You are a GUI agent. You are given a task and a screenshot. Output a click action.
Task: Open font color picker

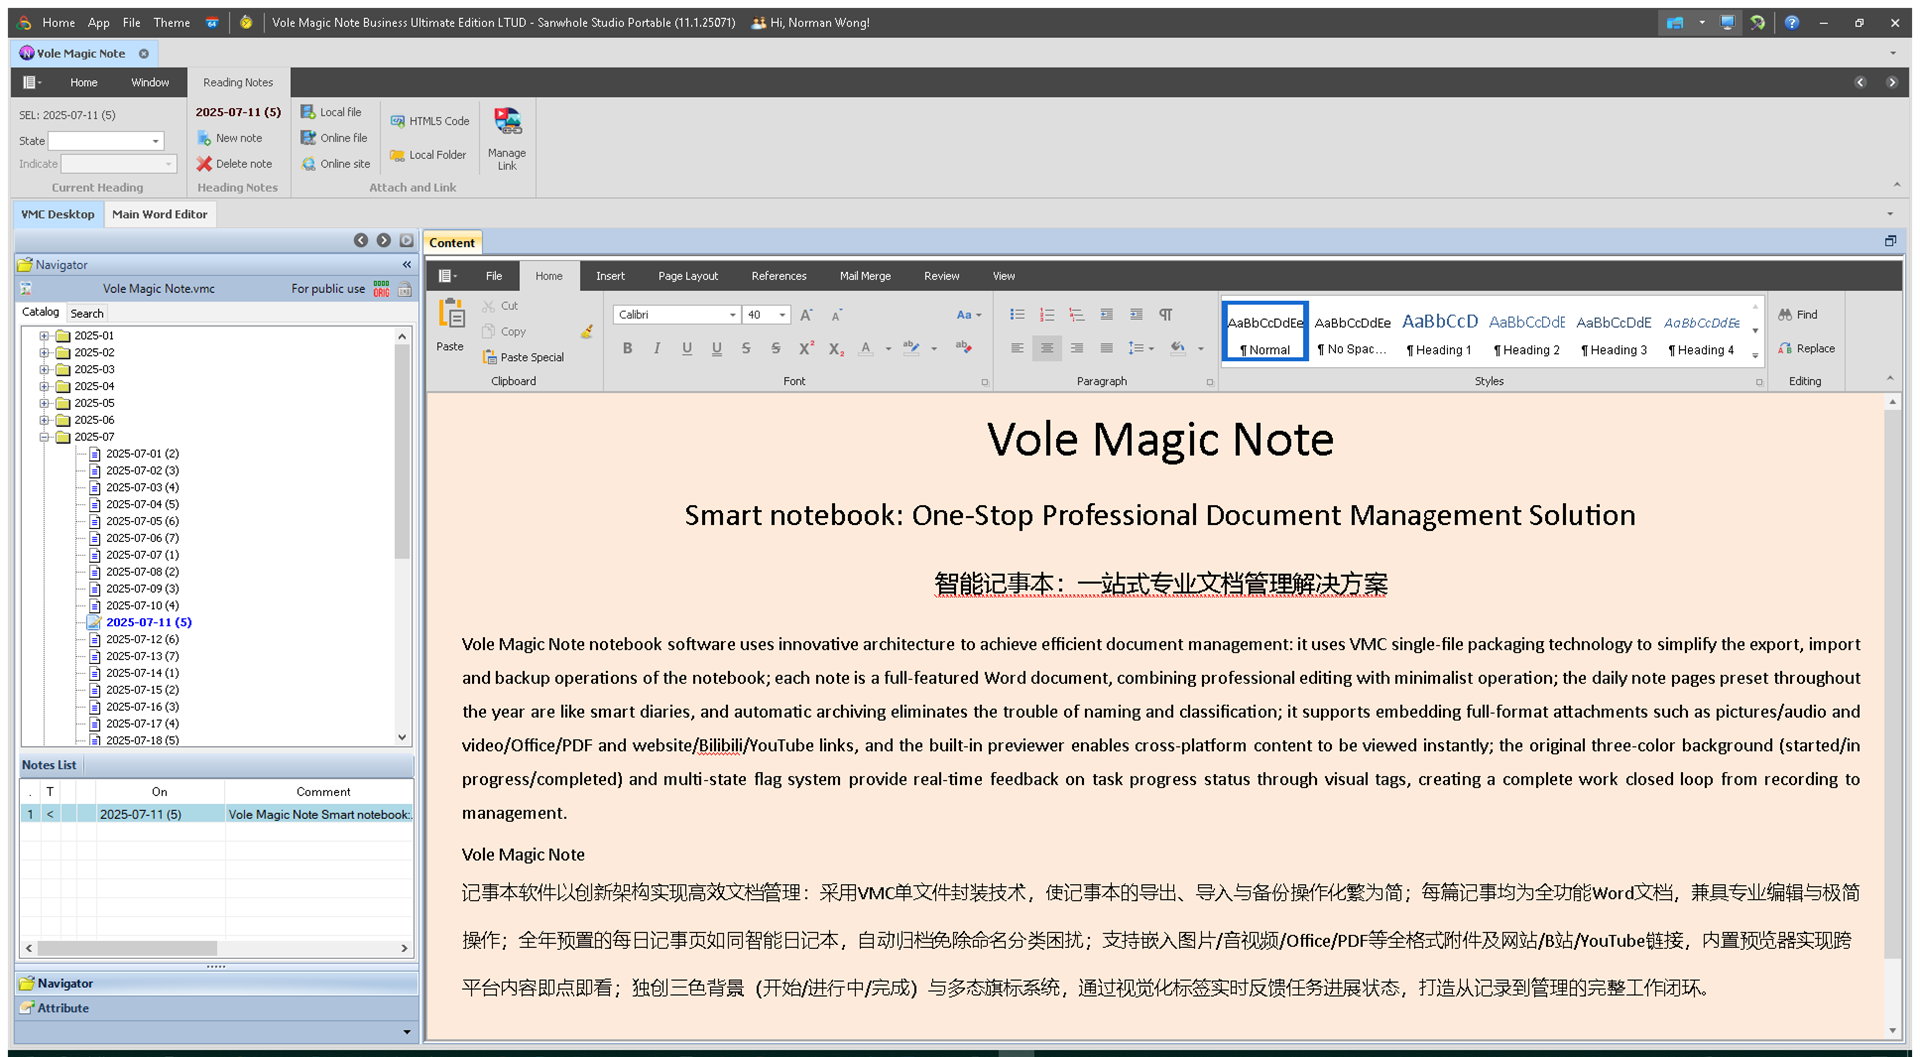click(x=888, y=349)
